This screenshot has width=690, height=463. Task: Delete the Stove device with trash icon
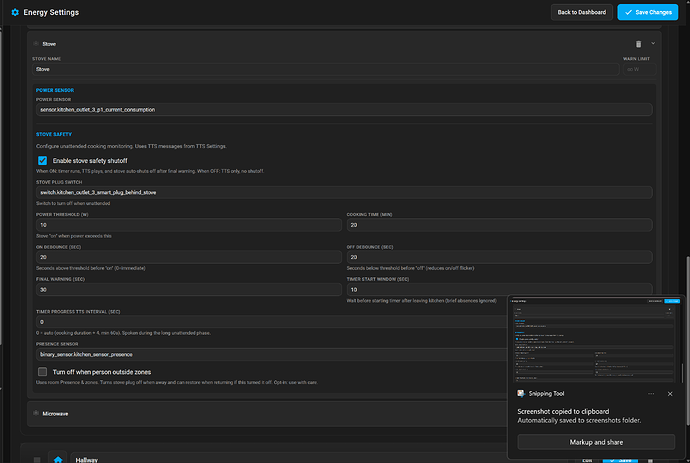(638, 44)
